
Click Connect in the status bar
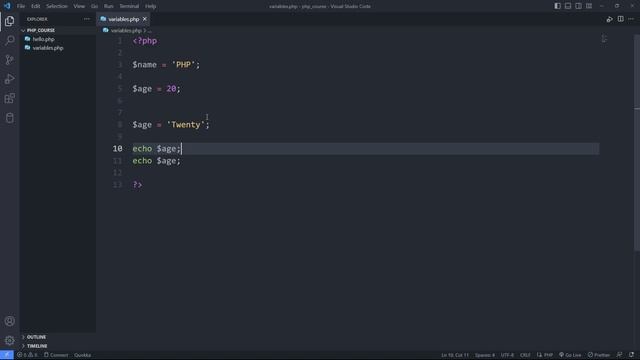coord(56,355)
